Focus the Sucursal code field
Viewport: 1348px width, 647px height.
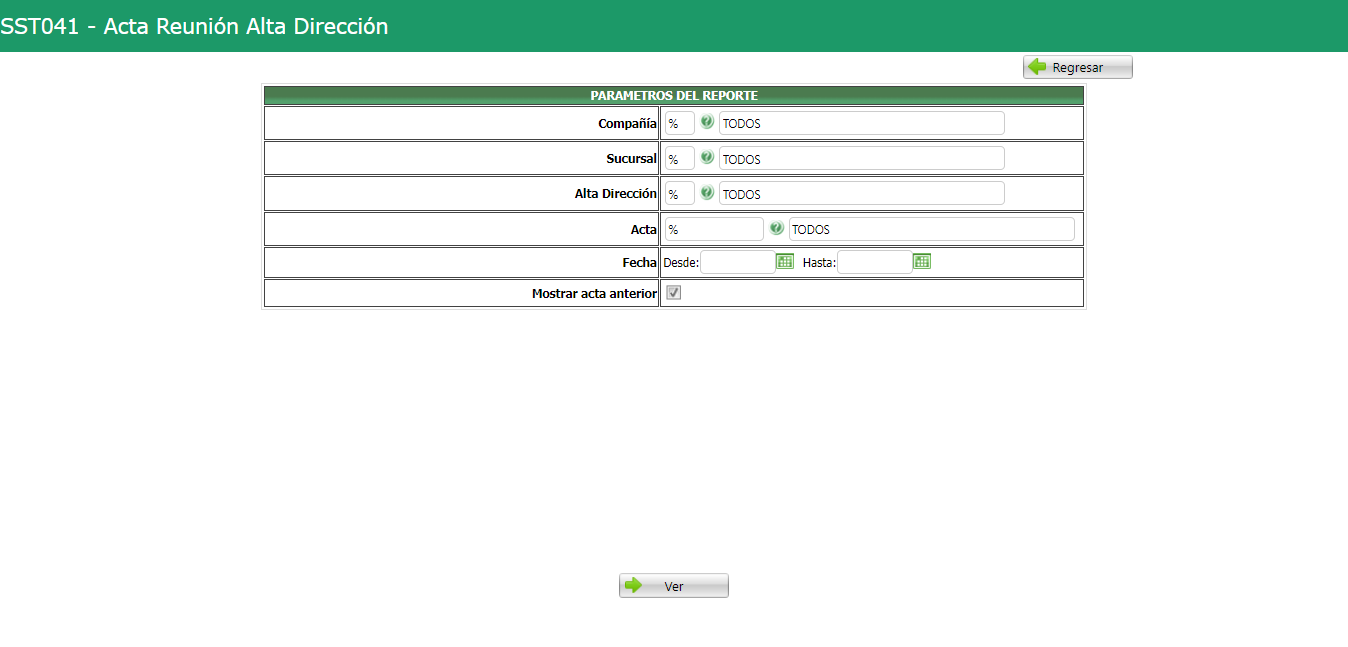[680, 158]
